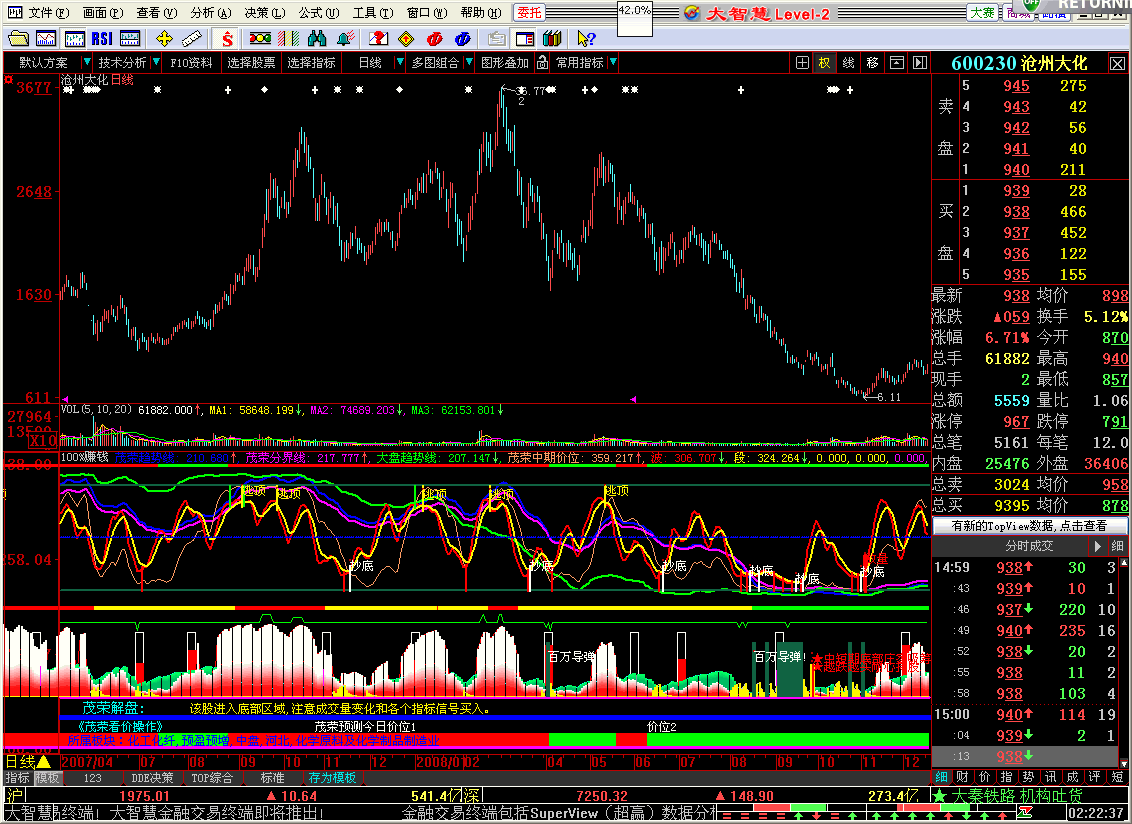Click the yellow diamond warning icon
Image resolution: width=1132 pixels, height=824 pixels.
[406, 38]
